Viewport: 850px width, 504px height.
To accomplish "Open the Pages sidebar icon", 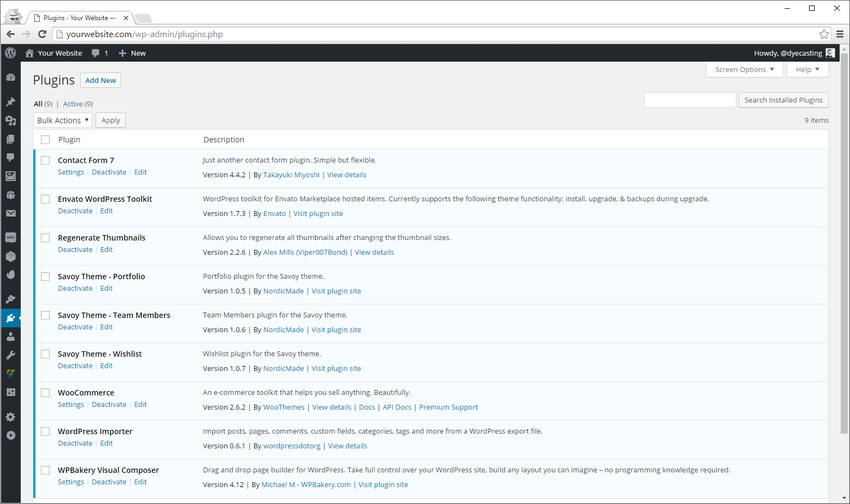I will 10,139.
